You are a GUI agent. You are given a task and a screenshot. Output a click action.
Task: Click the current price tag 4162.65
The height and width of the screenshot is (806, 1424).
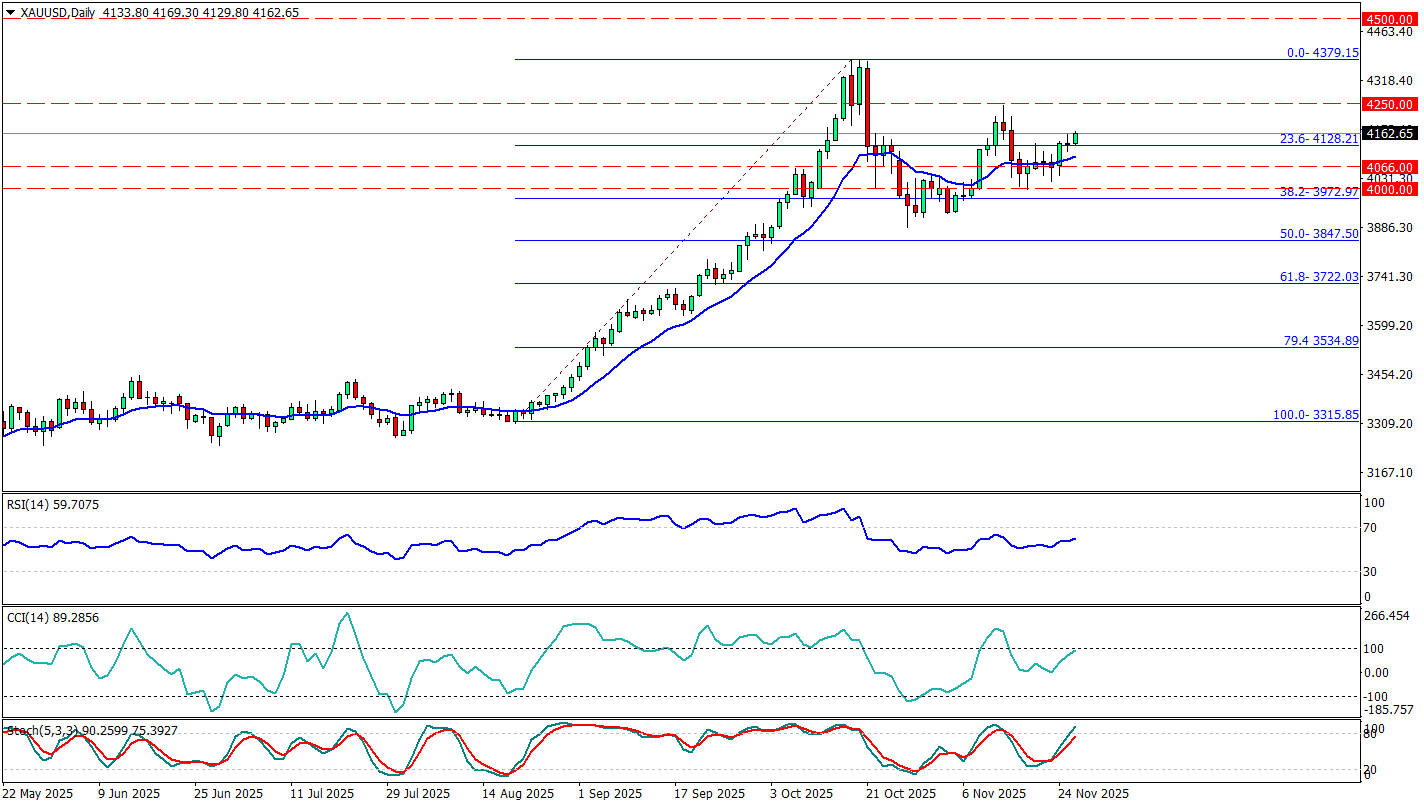(1391, 133)
